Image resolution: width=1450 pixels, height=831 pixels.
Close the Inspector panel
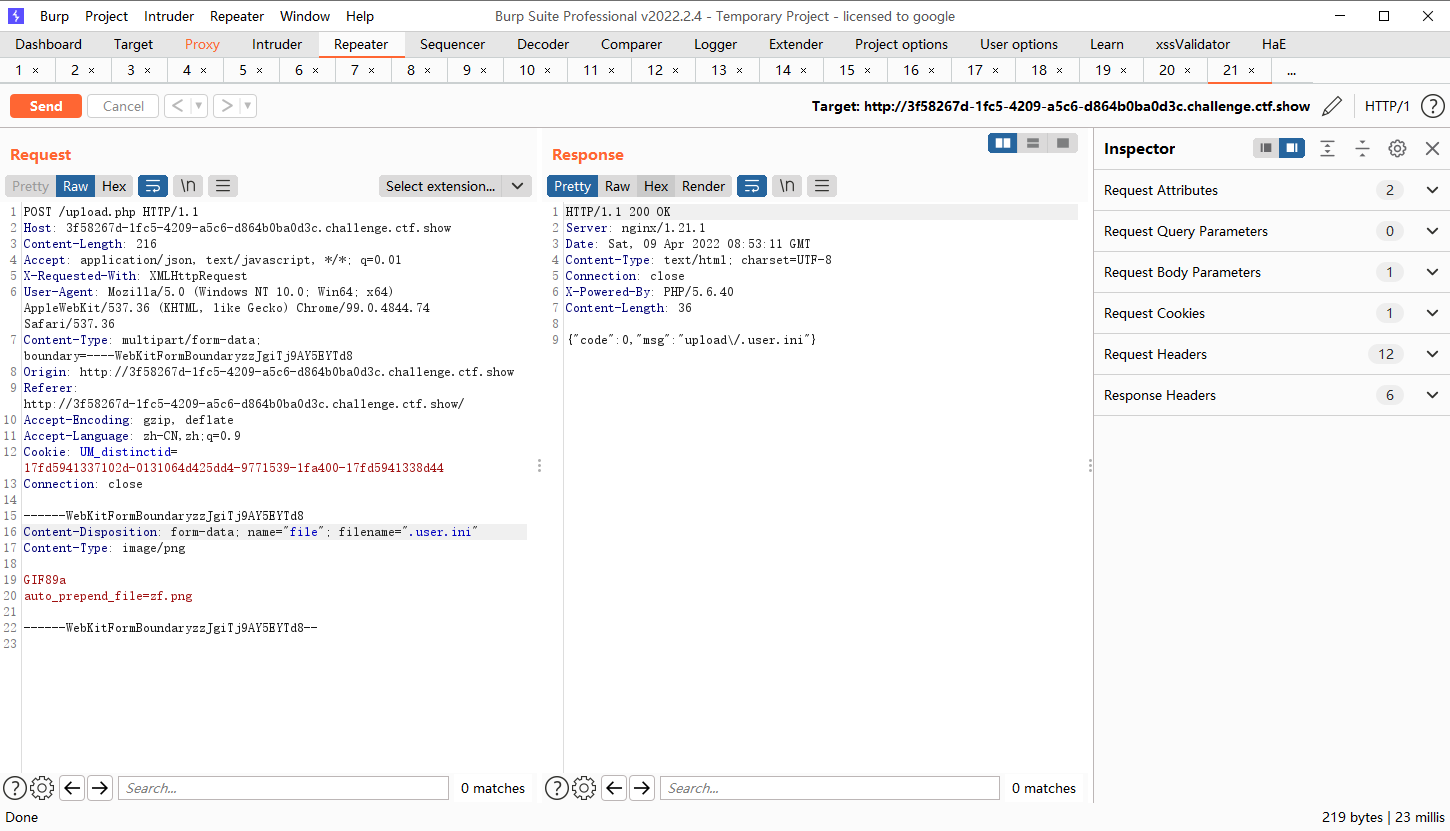point(1432,148)
